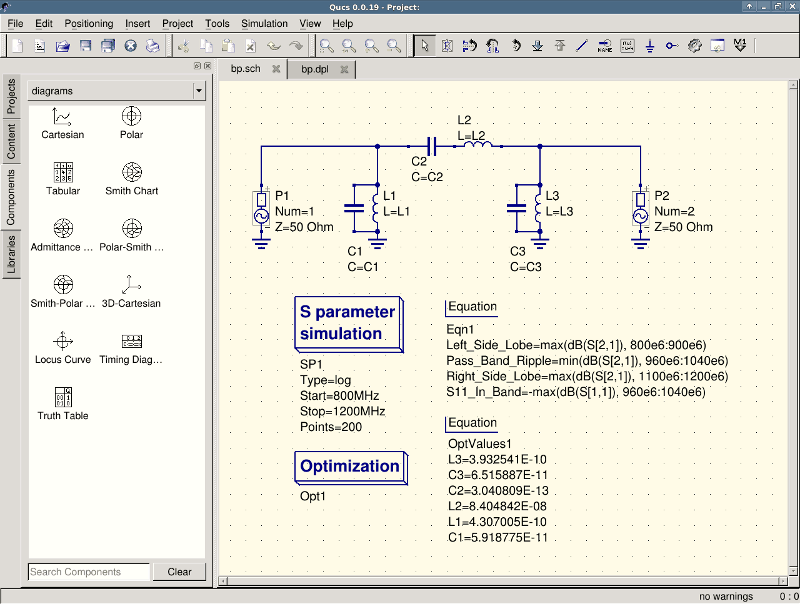
Task: Select the Wire Label (NAME) tool
Action: [x=605, y=46]
